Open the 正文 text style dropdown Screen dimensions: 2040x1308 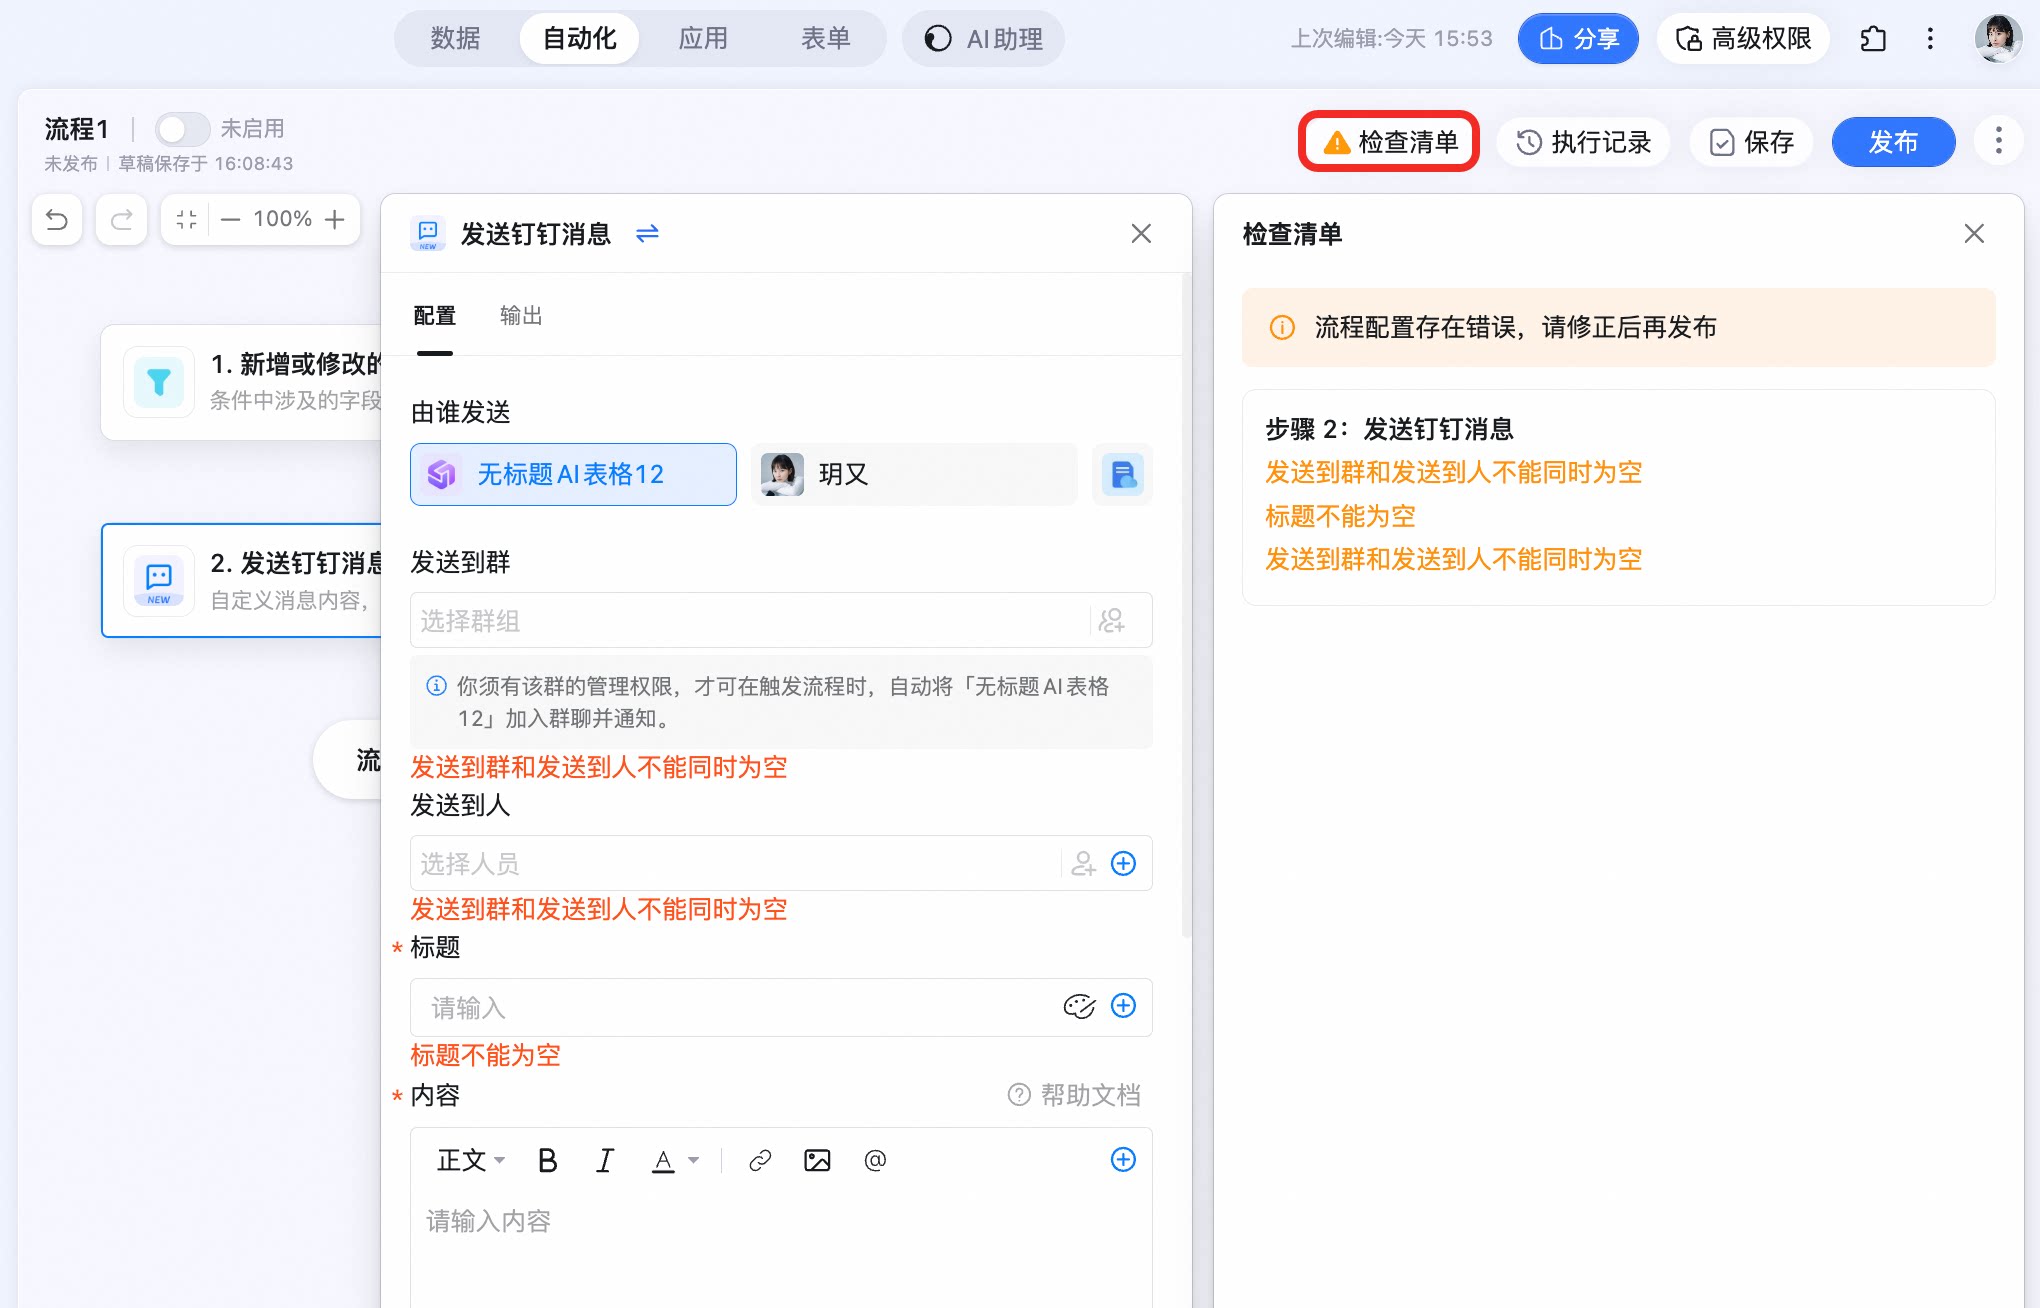pos(470,1160)
